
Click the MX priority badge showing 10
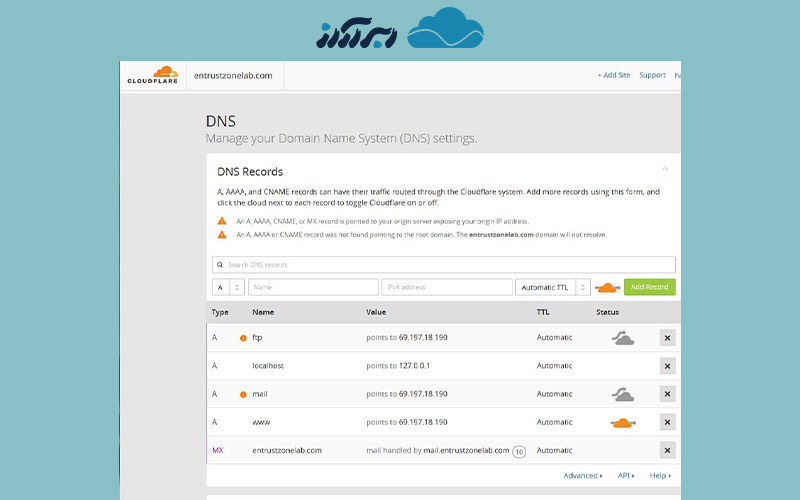(x=519, y=451)
